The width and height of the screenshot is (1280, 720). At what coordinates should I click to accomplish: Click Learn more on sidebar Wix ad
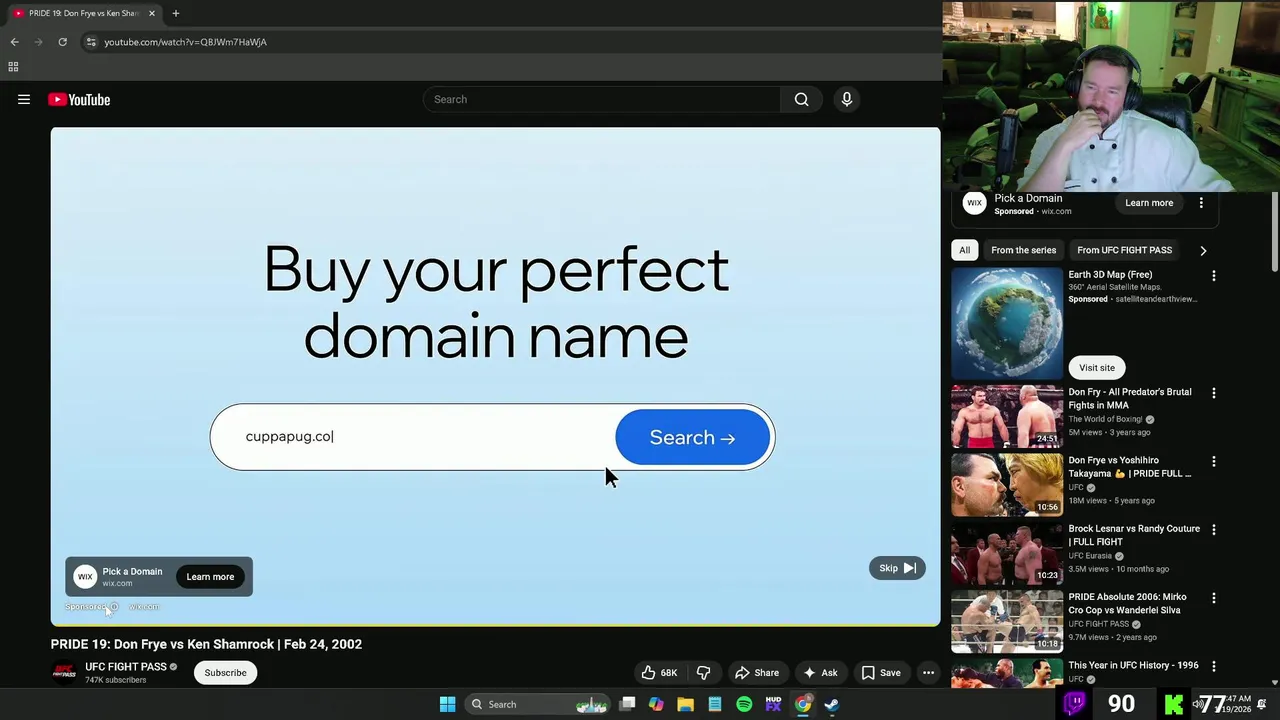coord(1149,203)
